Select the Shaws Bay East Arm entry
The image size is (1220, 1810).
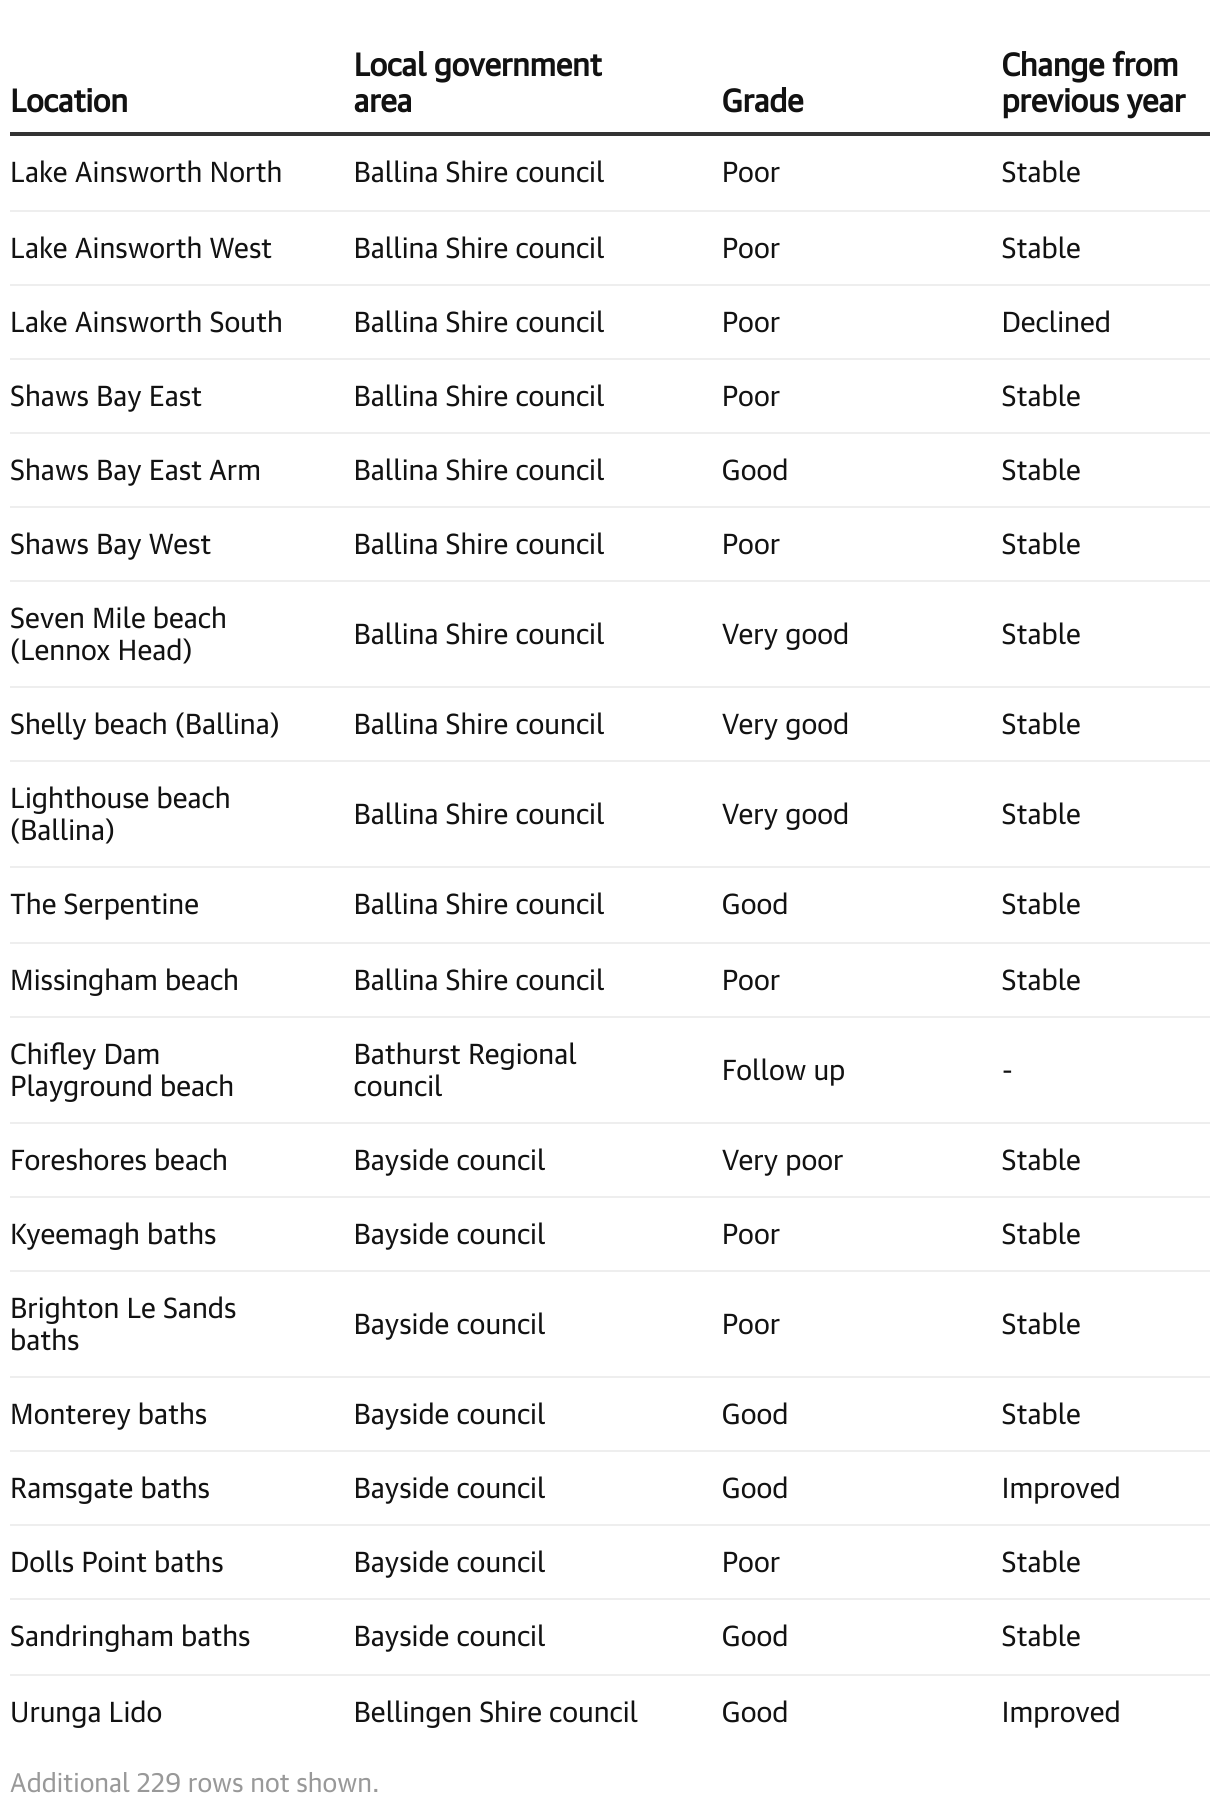tap(135, 471)
